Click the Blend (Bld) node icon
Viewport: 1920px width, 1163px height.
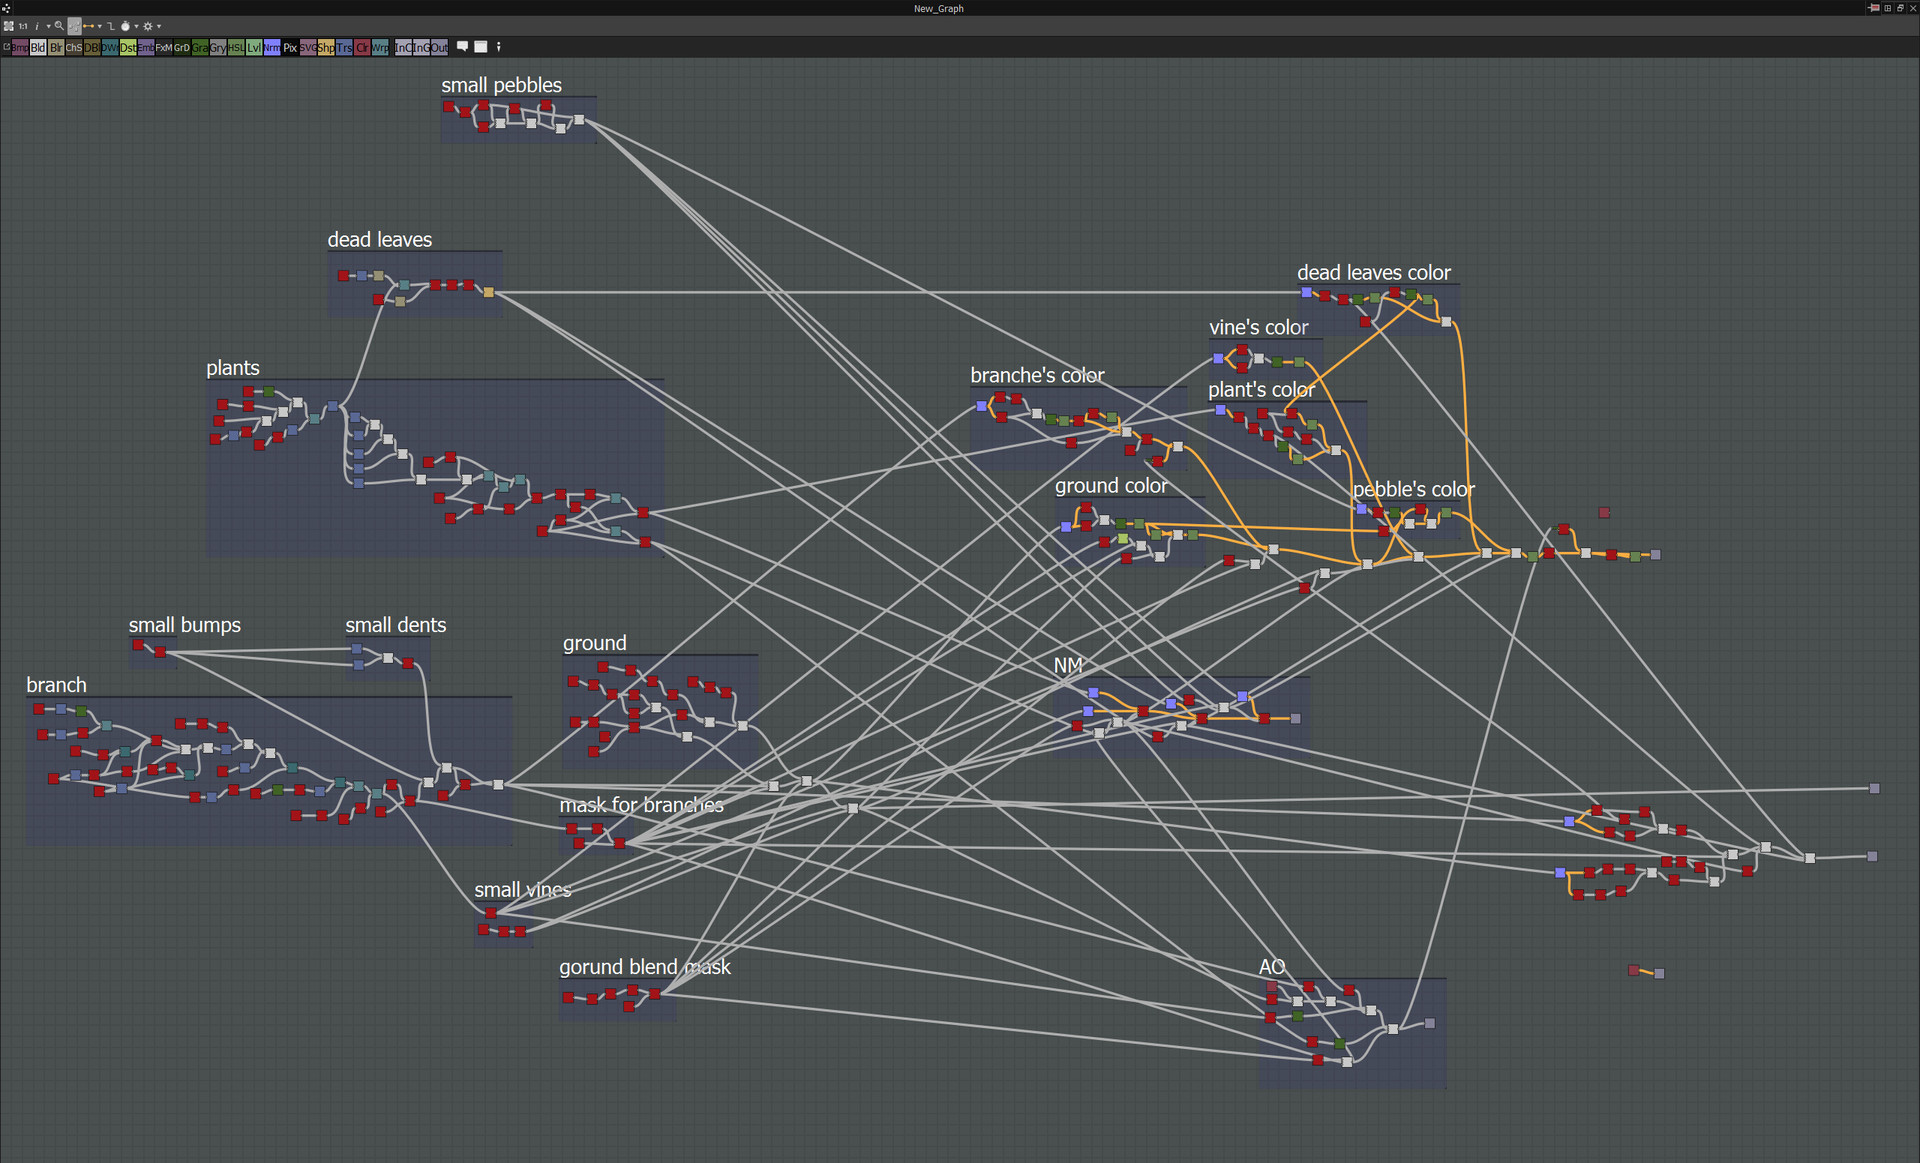[x=37, y=47]
